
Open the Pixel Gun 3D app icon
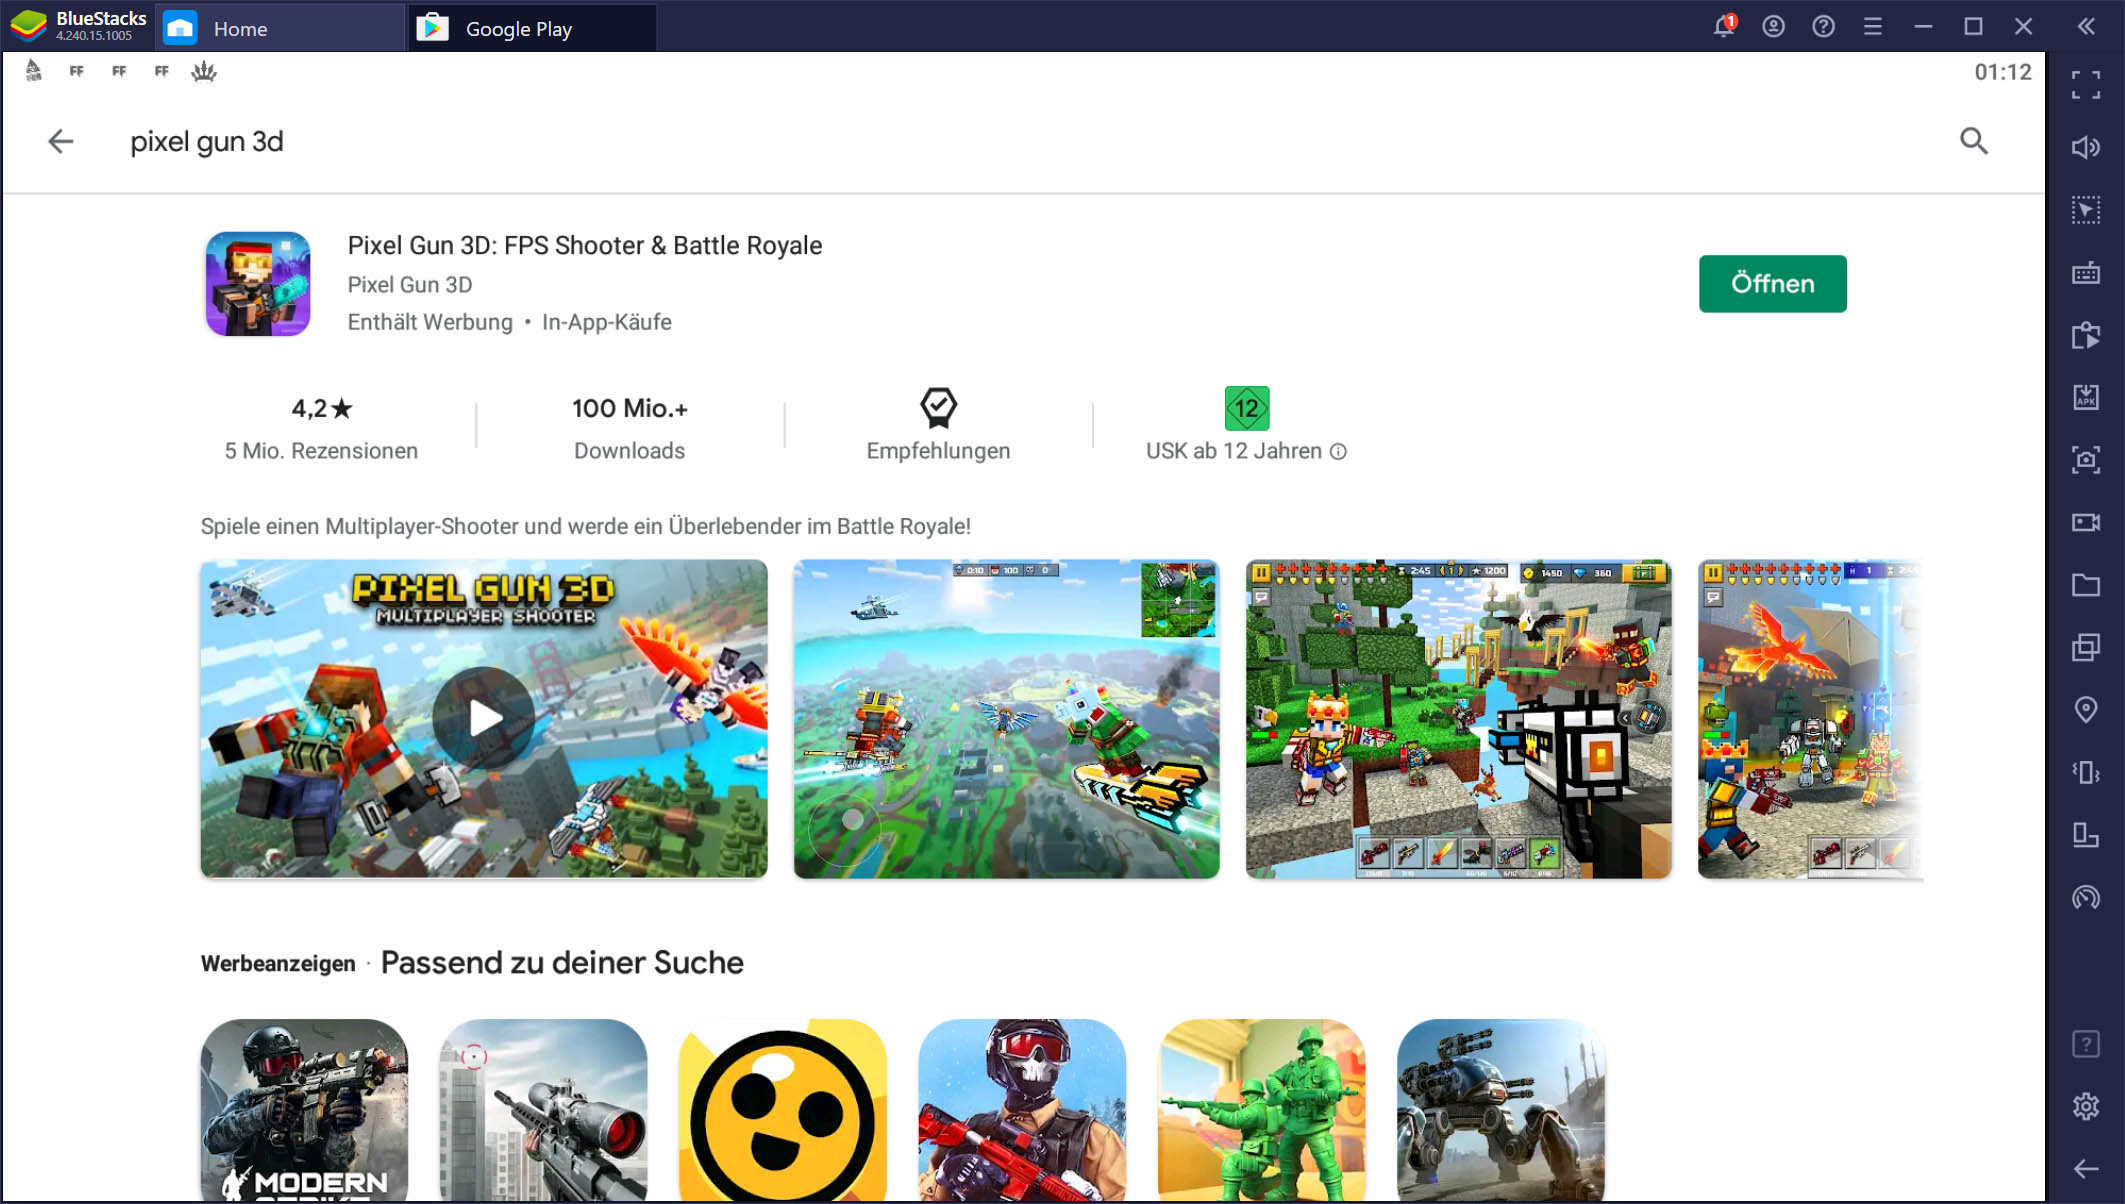coord(258,284)
